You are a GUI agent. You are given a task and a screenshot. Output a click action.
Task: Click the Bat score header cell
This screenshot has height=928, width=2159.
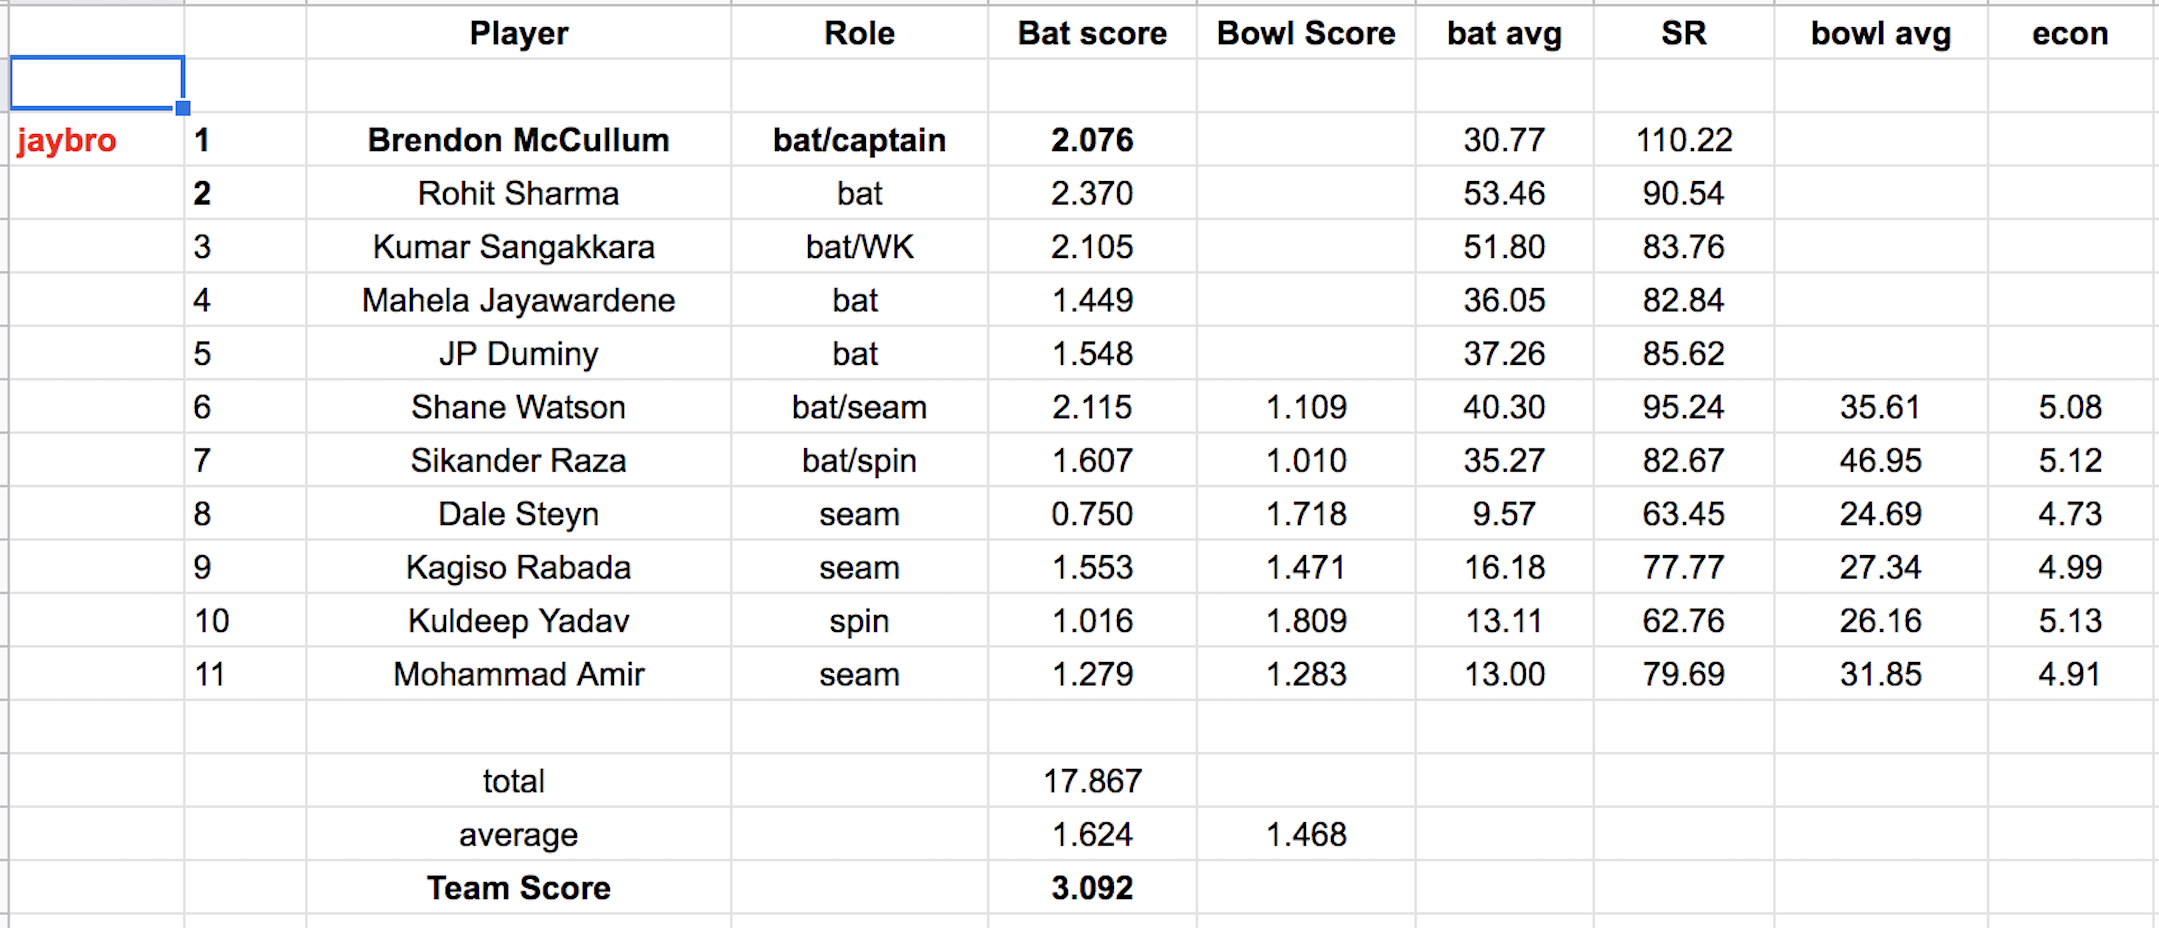1092,33
